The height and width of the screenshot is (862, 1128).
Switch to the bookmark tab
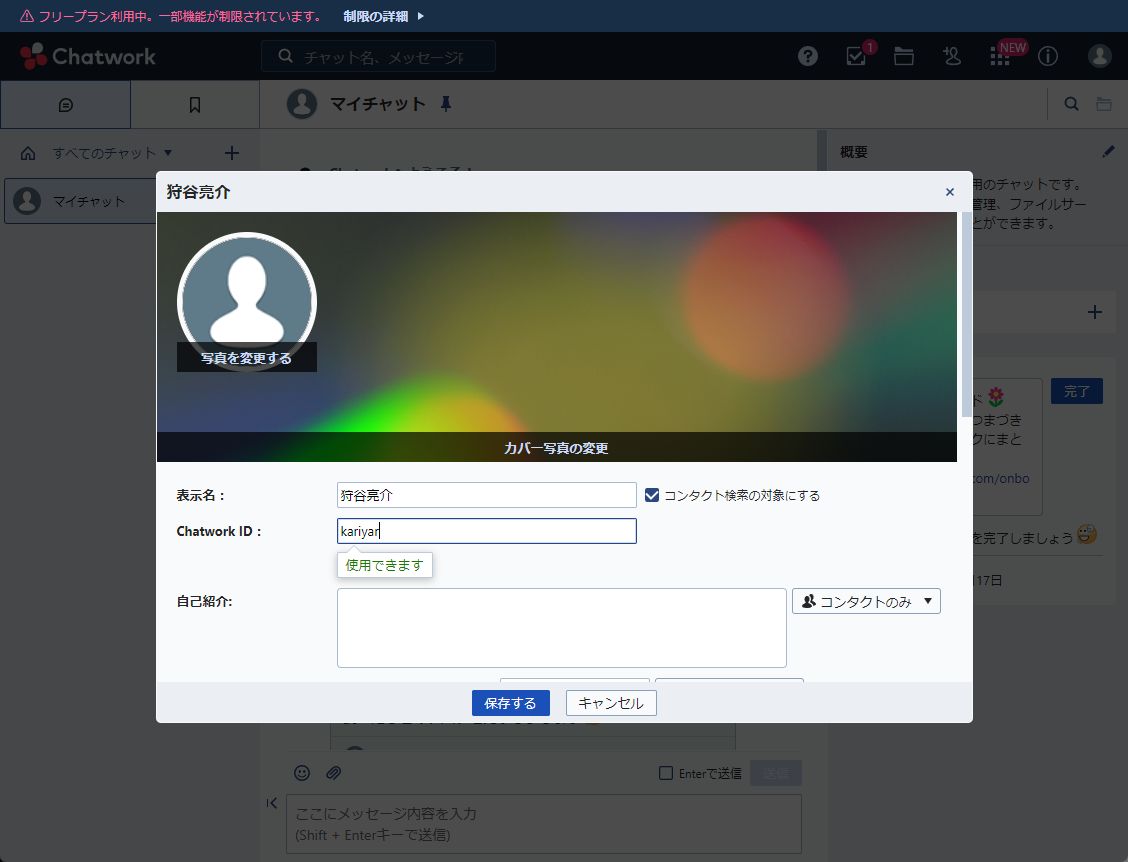tap(195, 105)
